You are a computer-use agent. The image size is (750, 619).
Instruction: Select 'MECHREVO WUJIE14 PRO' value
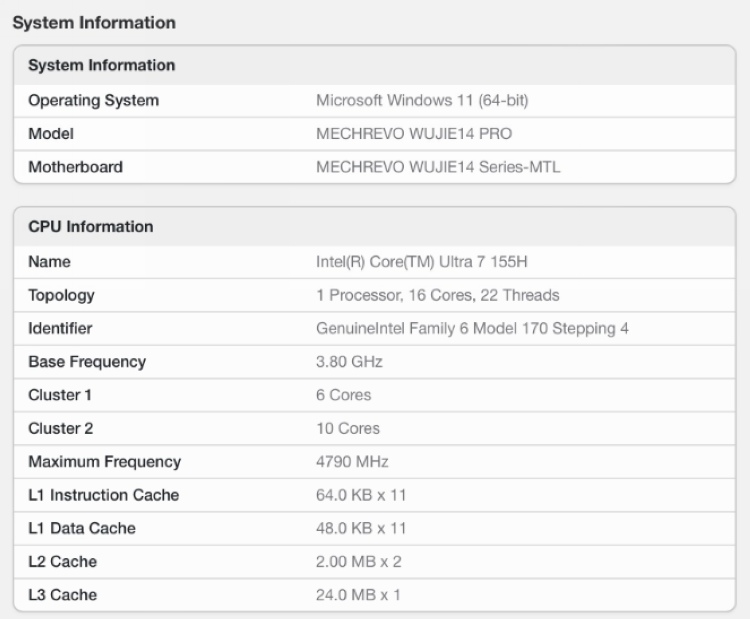point(414,133)
